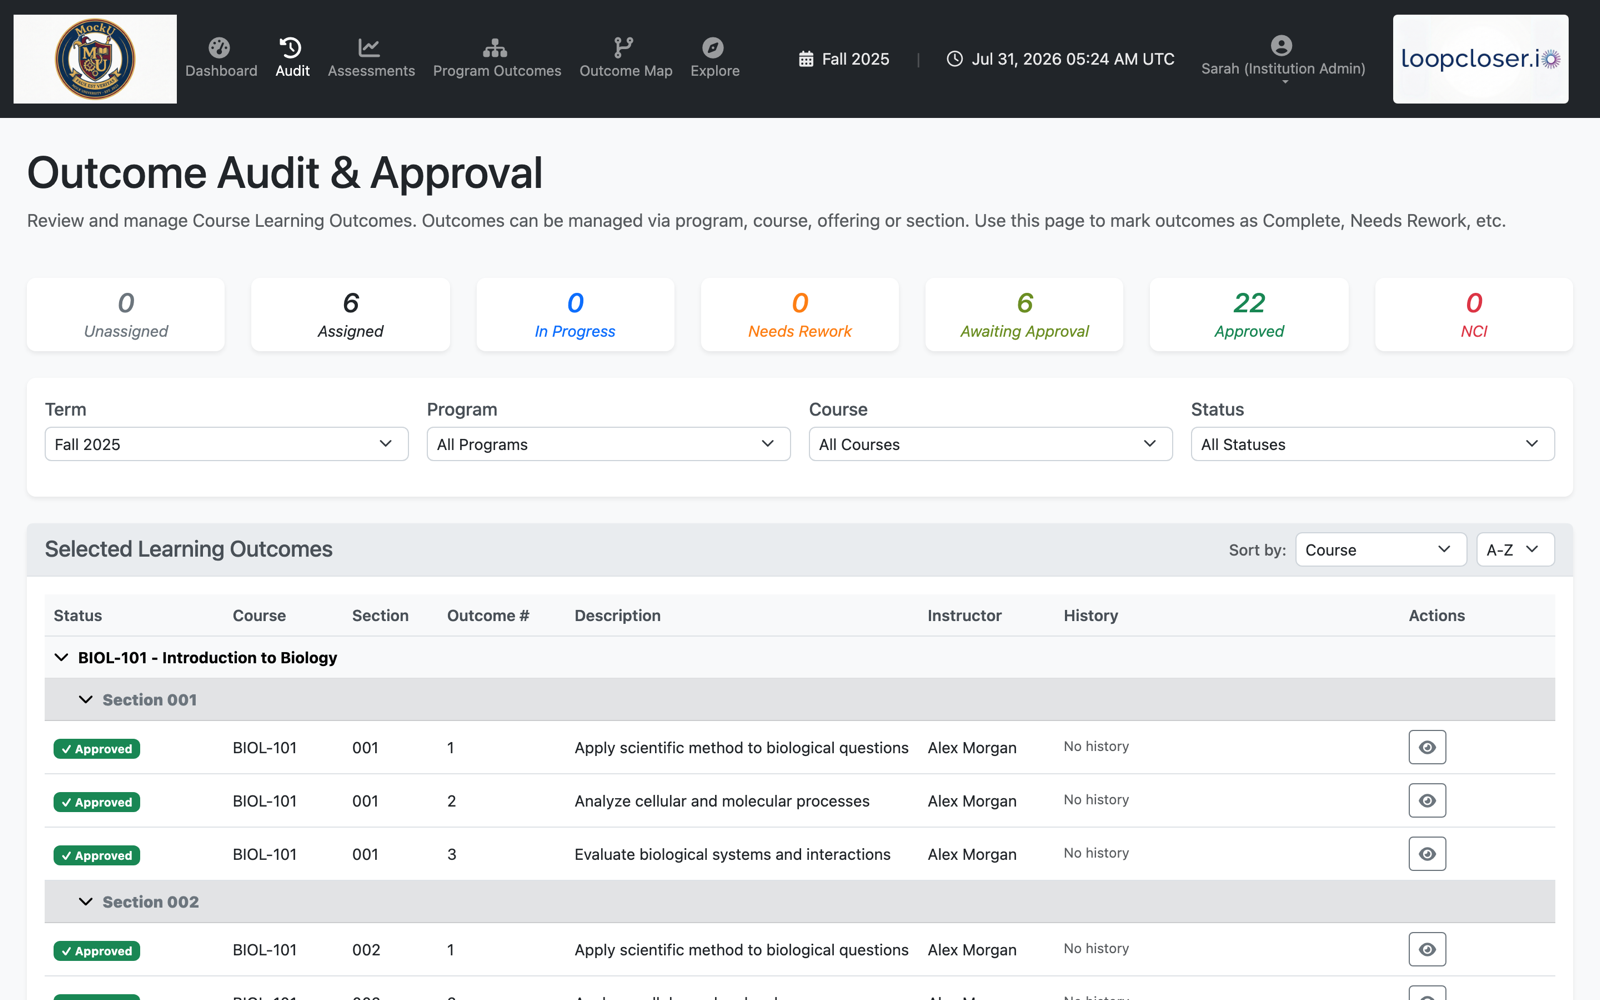This screenshot has width=1600, height=1000.
Task: Filter by the NCI count card
Action: point(1474,315)
